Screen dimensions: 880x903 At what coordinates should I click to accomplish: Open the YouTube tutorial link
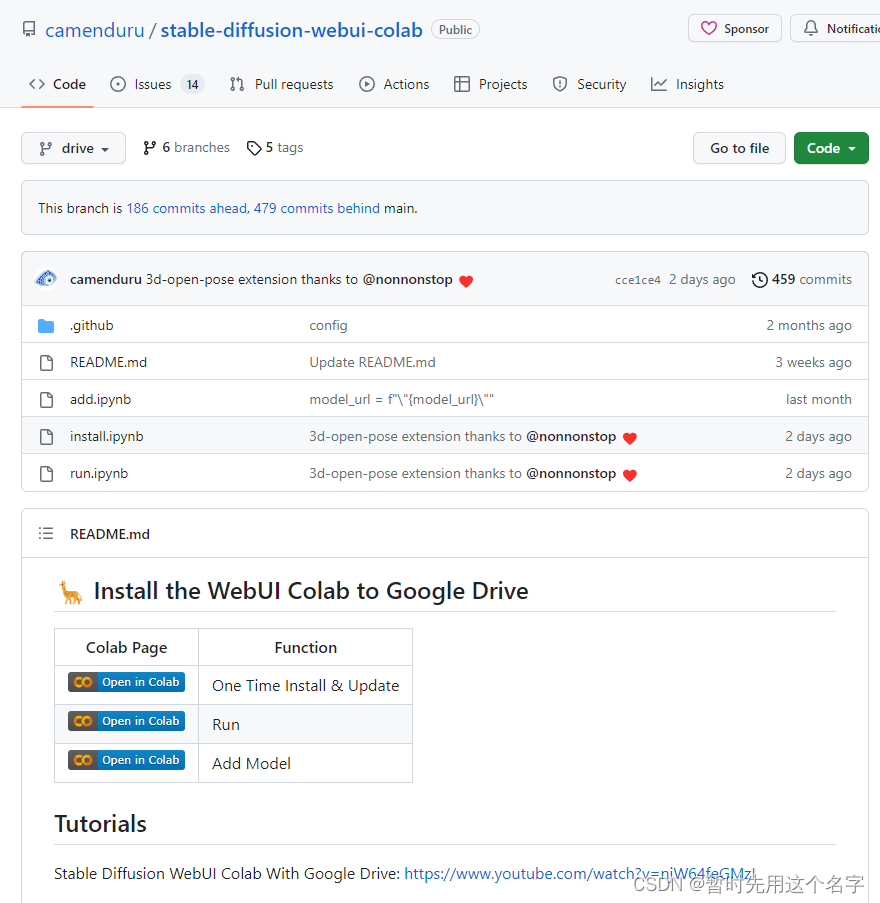pos(580,874)
